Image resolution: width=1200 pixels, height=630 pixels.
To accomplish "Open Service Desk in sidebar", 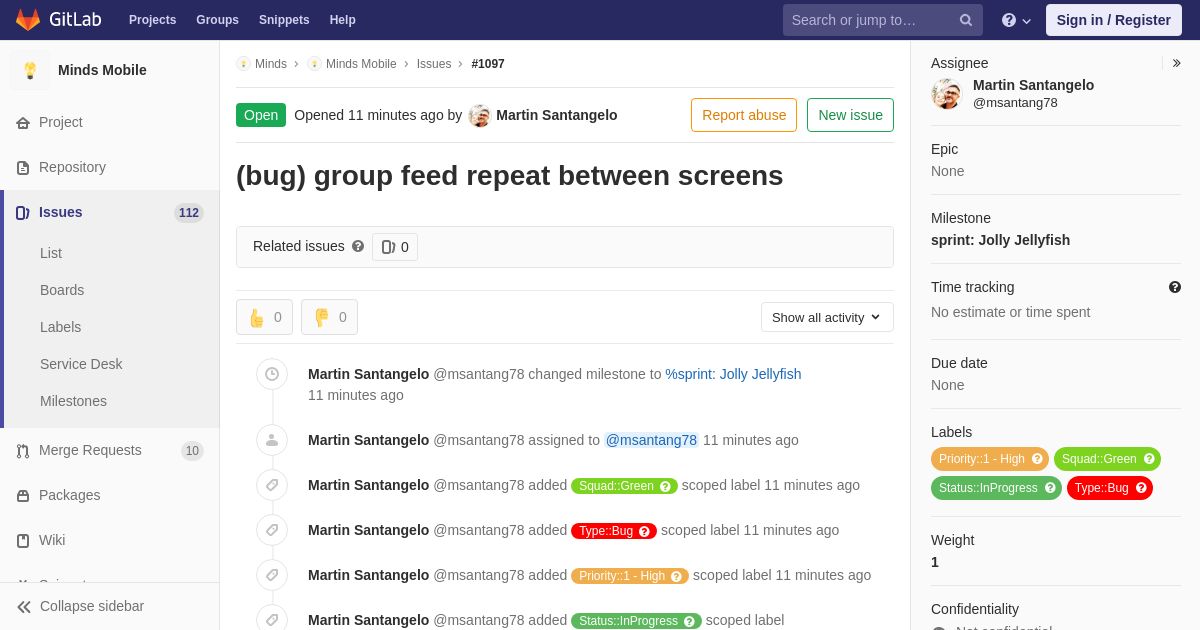I will pyautogui.click(x=81, y=364).
